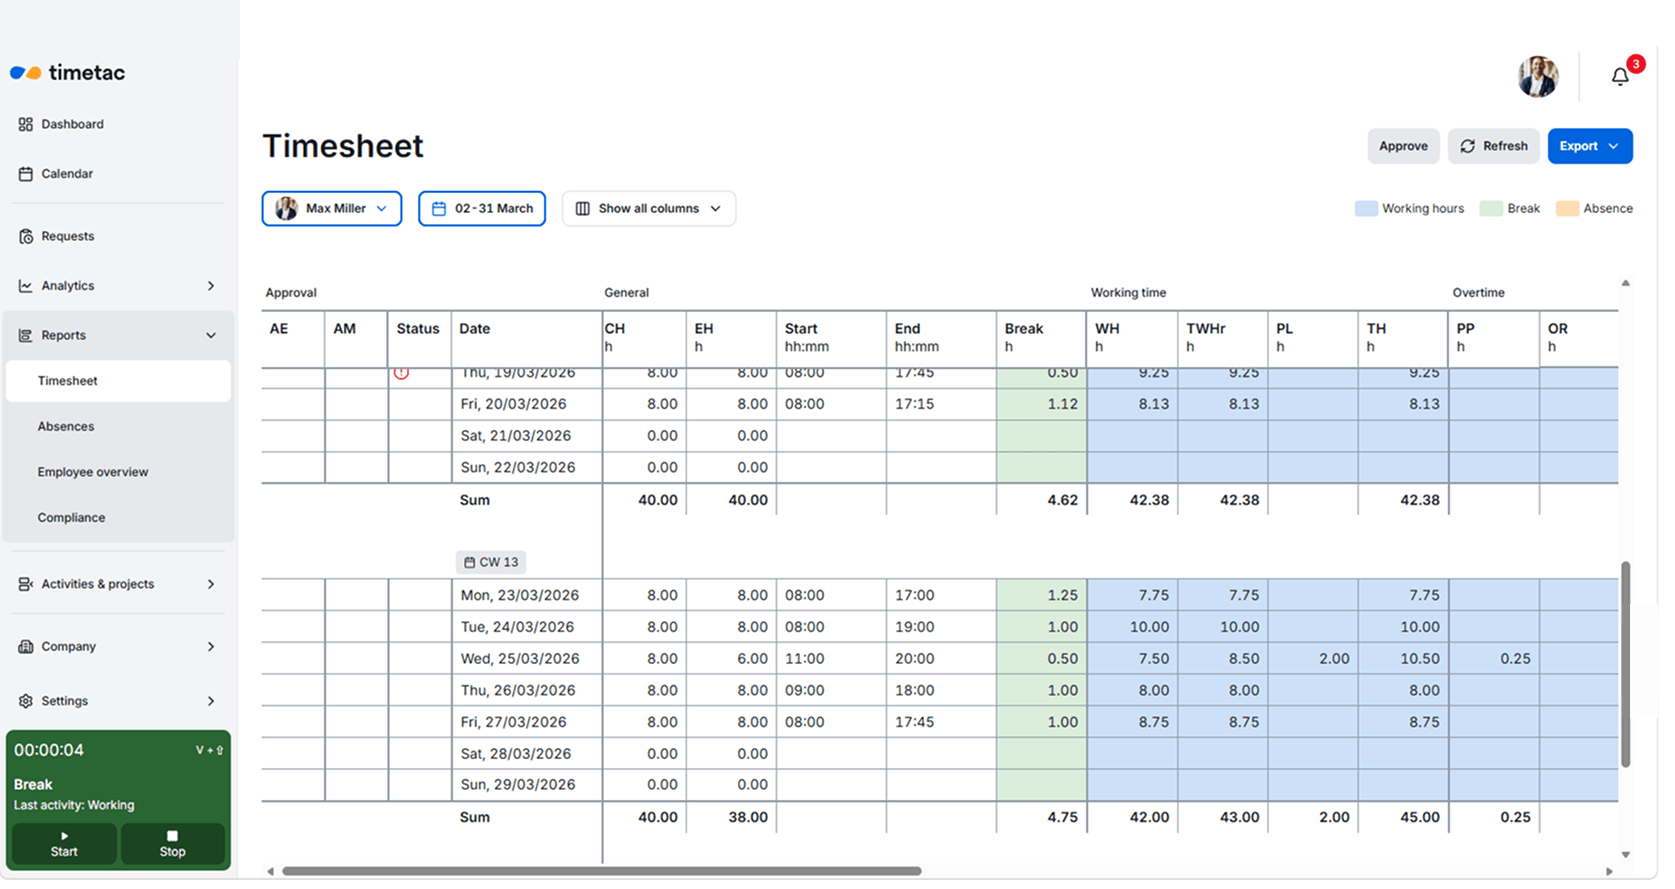This screenshot has height=889, width=1675.
Task: Click the 19:00 end time cell
Action: (x=941, y=627)
